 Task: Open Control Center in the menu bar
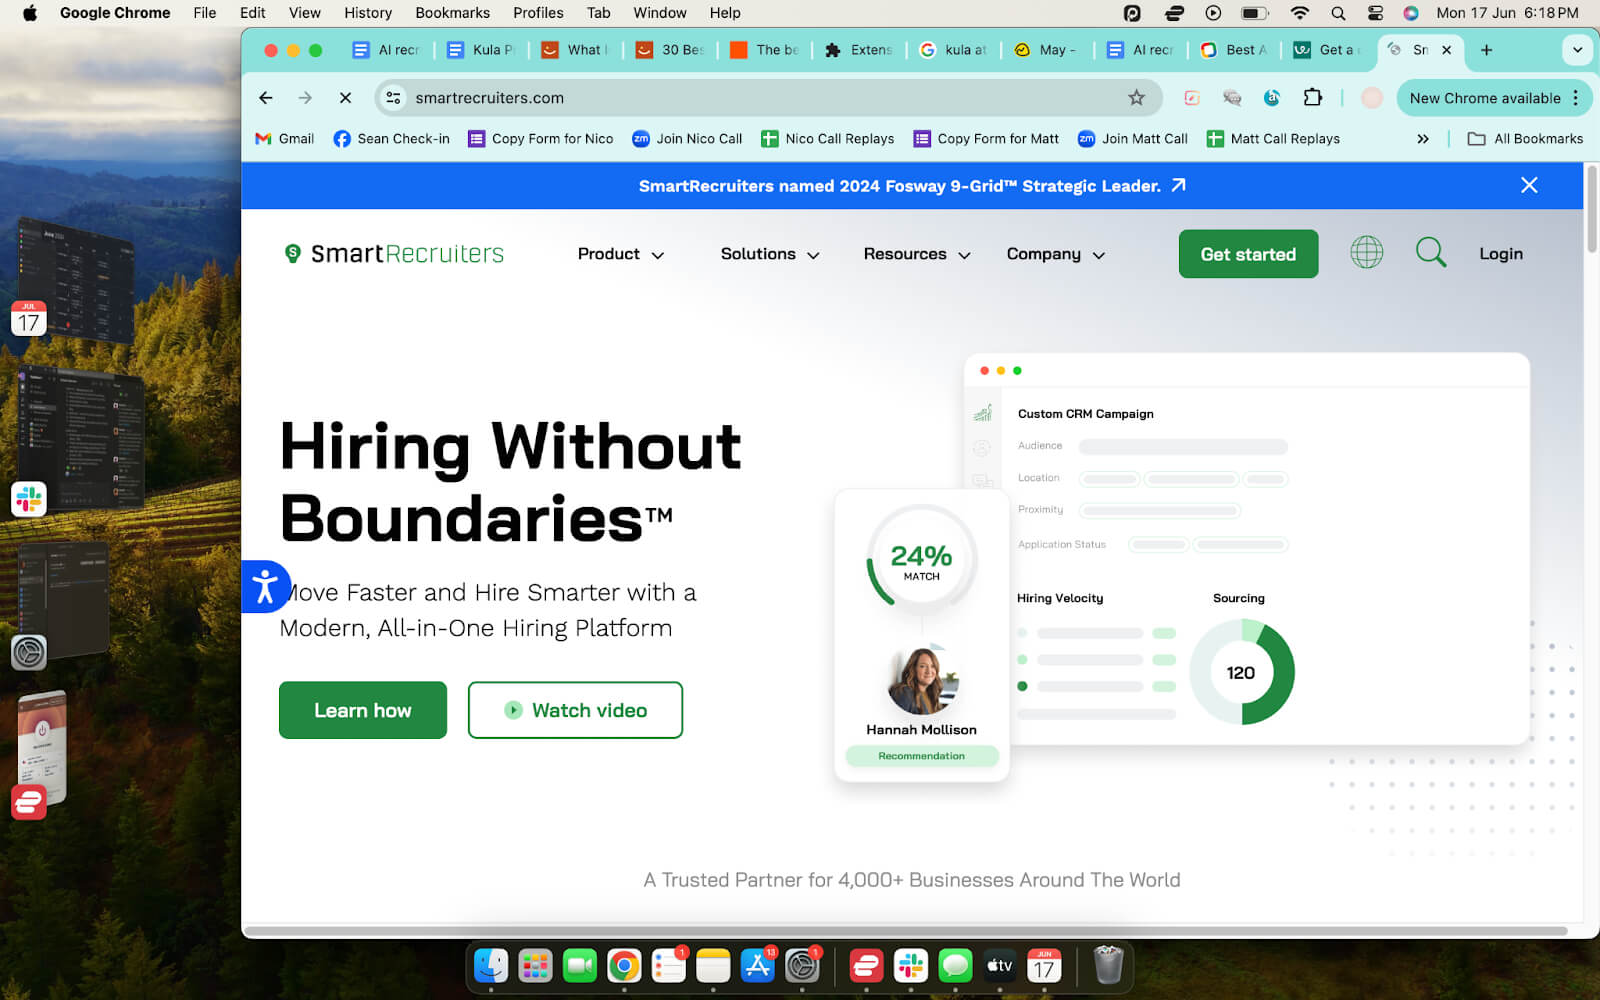coord(1375,13)
